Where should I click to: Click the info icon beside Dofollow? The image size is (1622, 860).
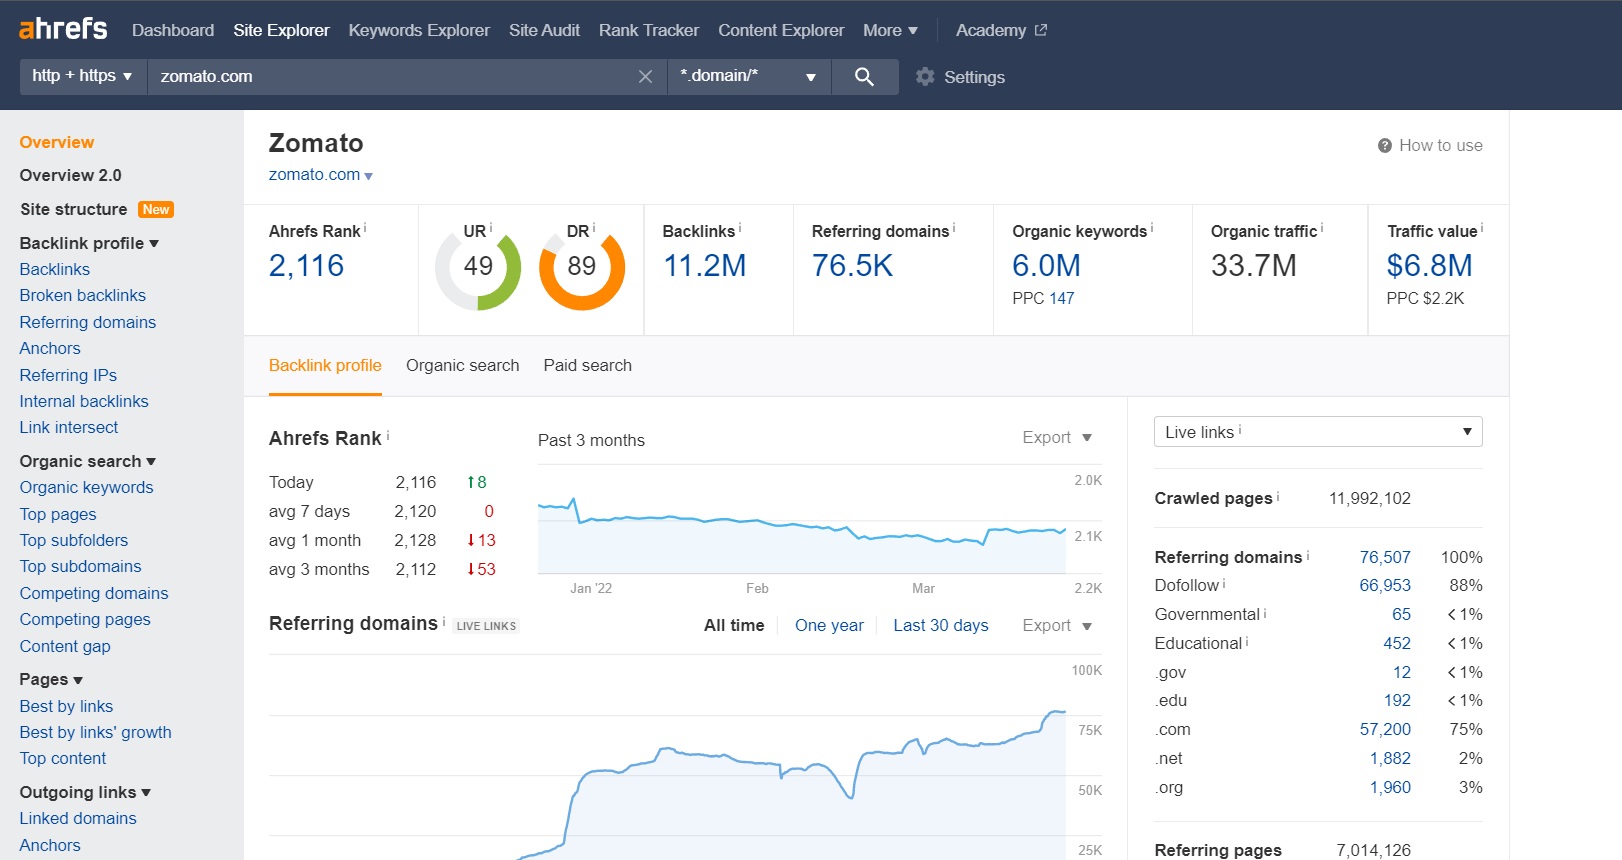[x=1224, y=583]
